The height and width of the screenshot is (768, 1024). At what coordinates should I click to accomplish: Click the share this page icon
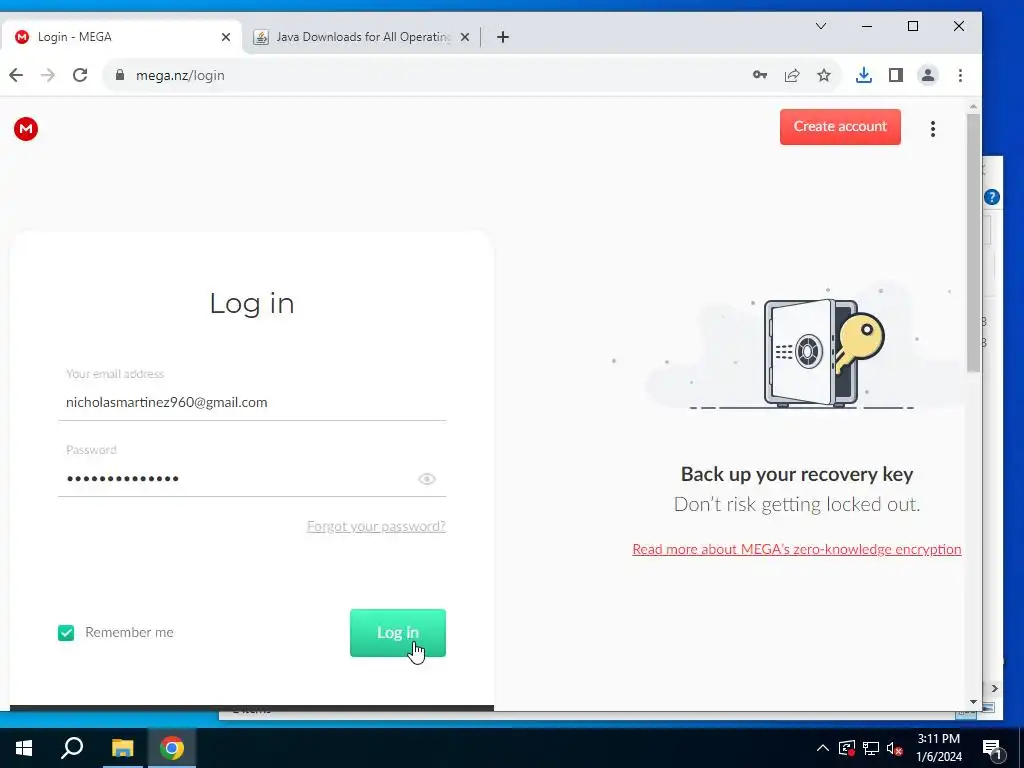click(x=792, y=75)
